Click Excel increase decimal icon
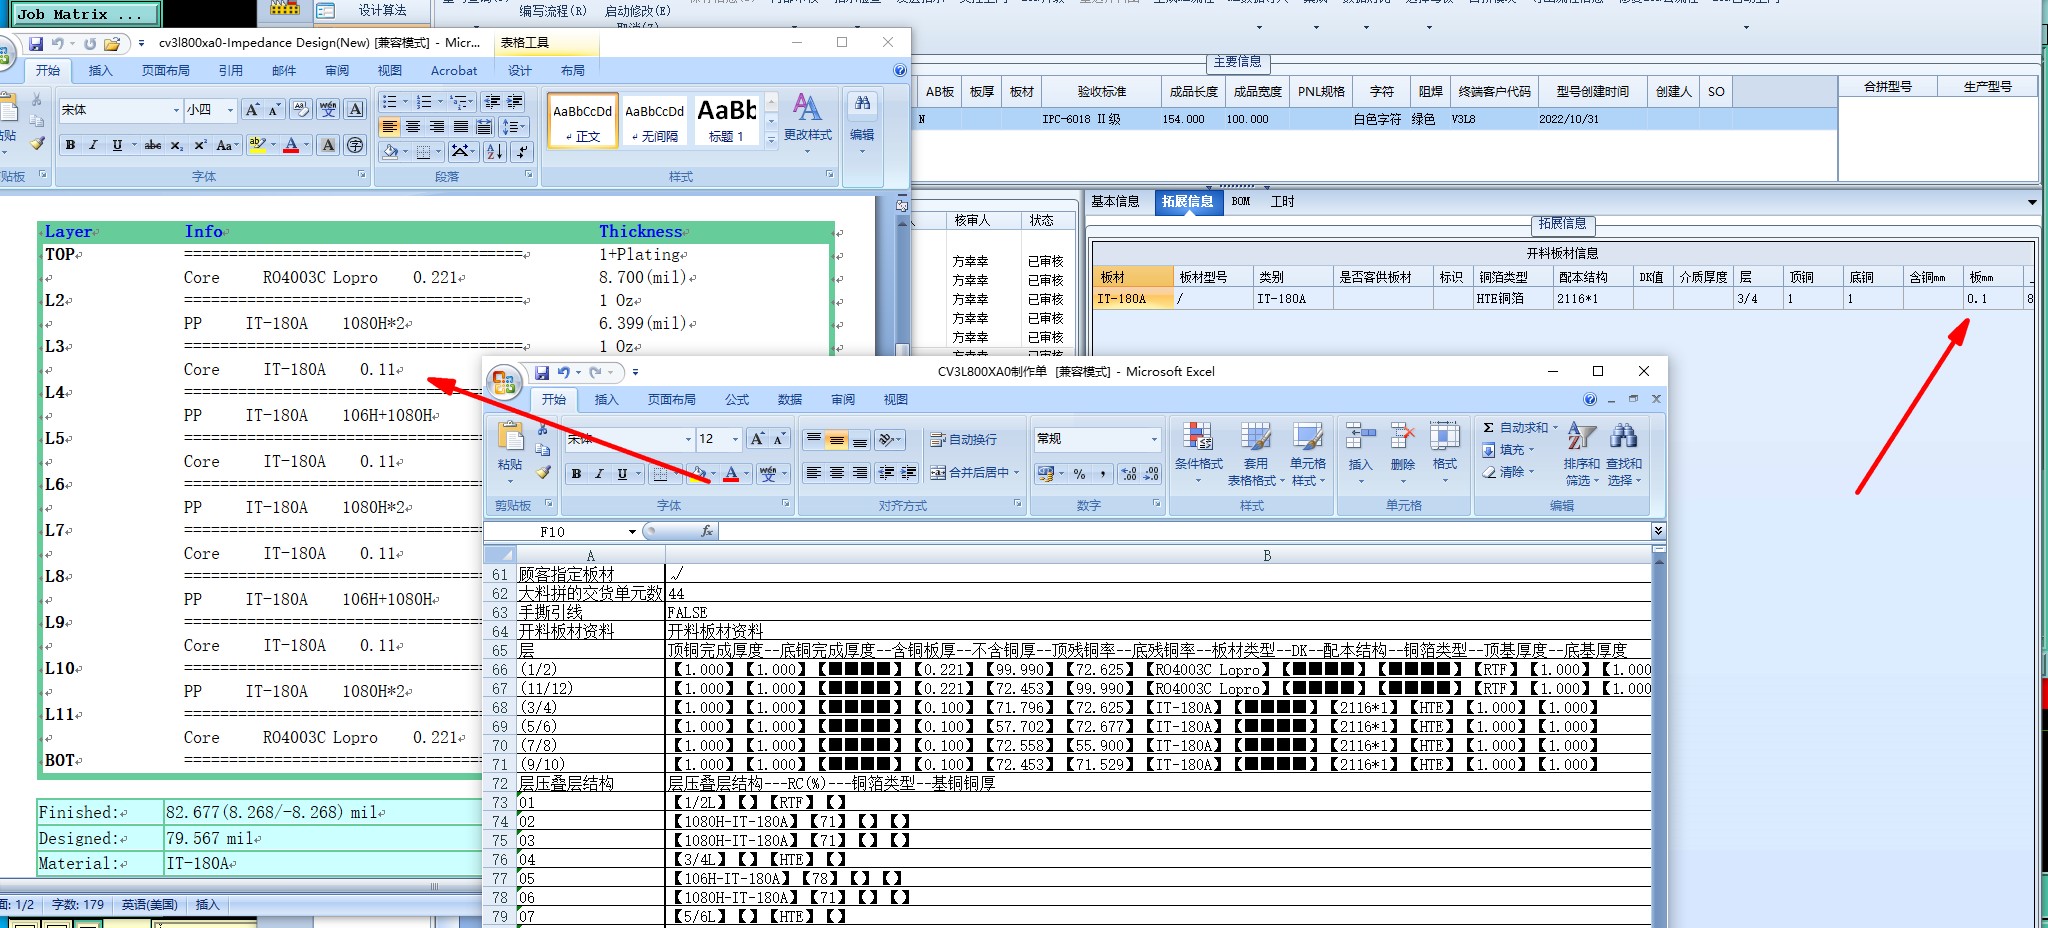 (1128, 474)
